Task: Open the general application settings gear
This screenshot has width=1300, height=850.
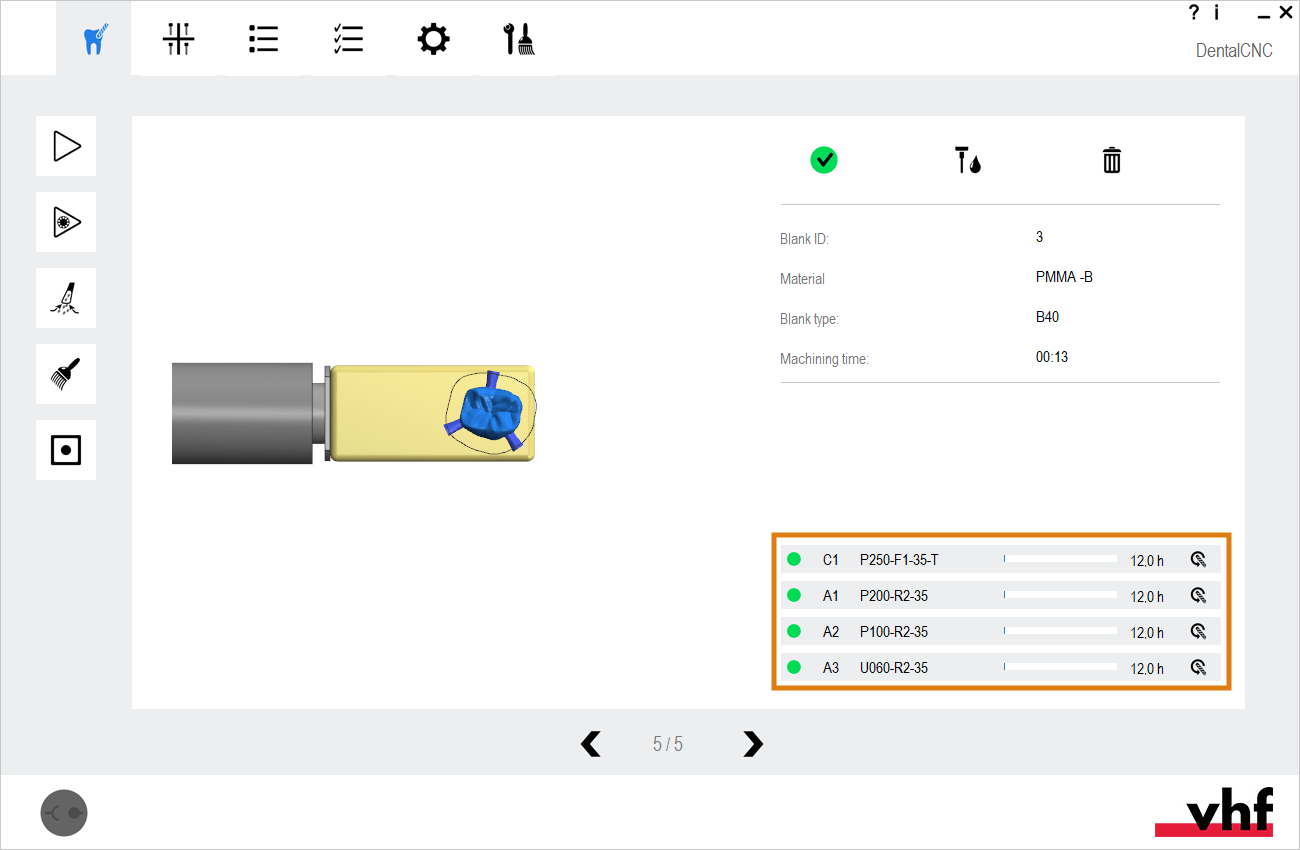Action: click(433, 38)
